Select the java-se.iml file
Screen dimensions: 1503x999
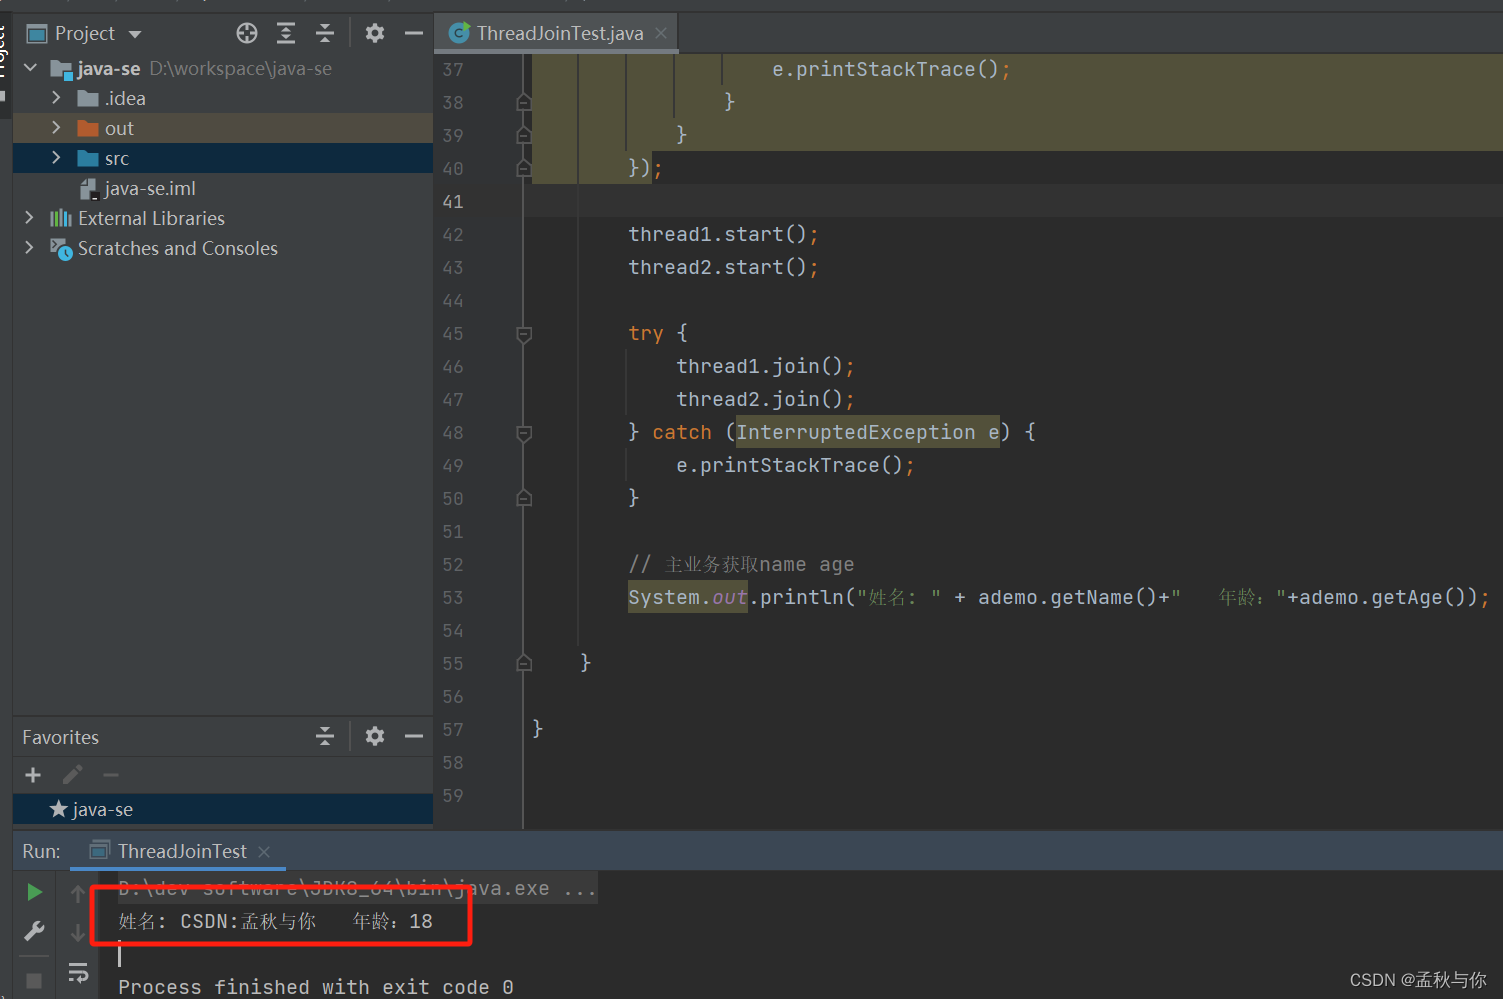(139, 188)
